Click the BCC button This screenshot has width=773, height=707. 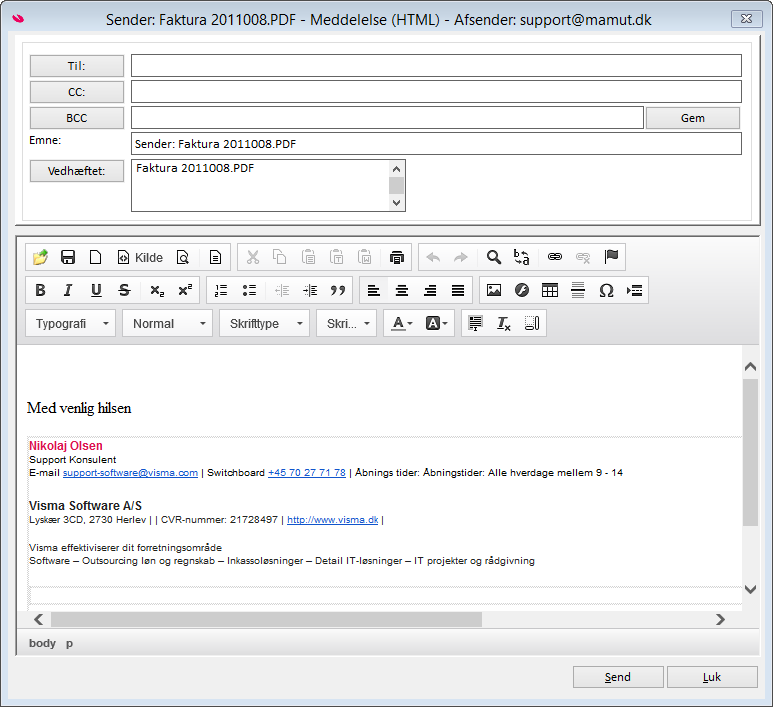tap(76, 118)
